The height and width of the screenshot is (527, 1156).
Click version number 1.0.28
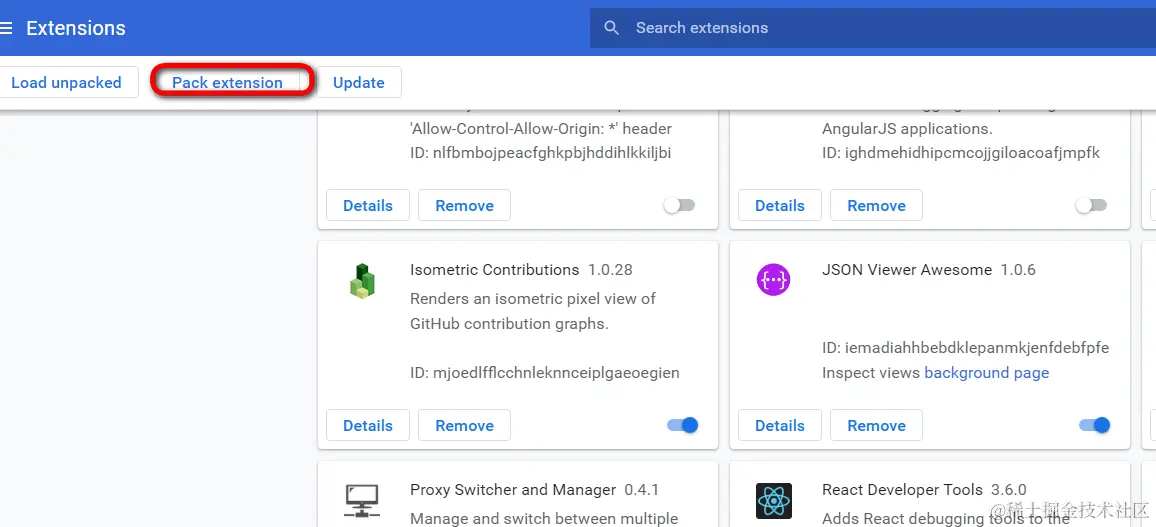tap(610, 270)
